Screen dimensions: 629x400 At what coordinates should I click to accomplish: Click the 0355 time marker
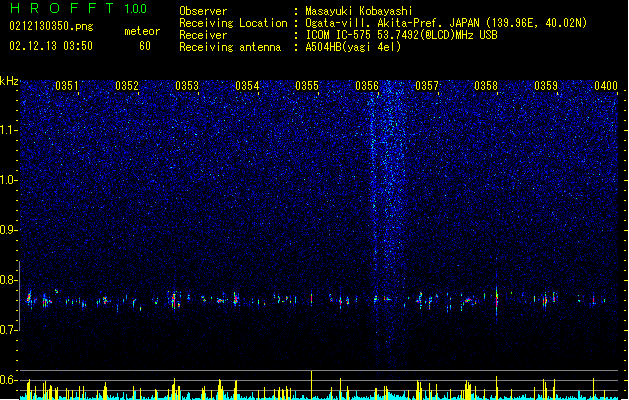tap(307, 86)
